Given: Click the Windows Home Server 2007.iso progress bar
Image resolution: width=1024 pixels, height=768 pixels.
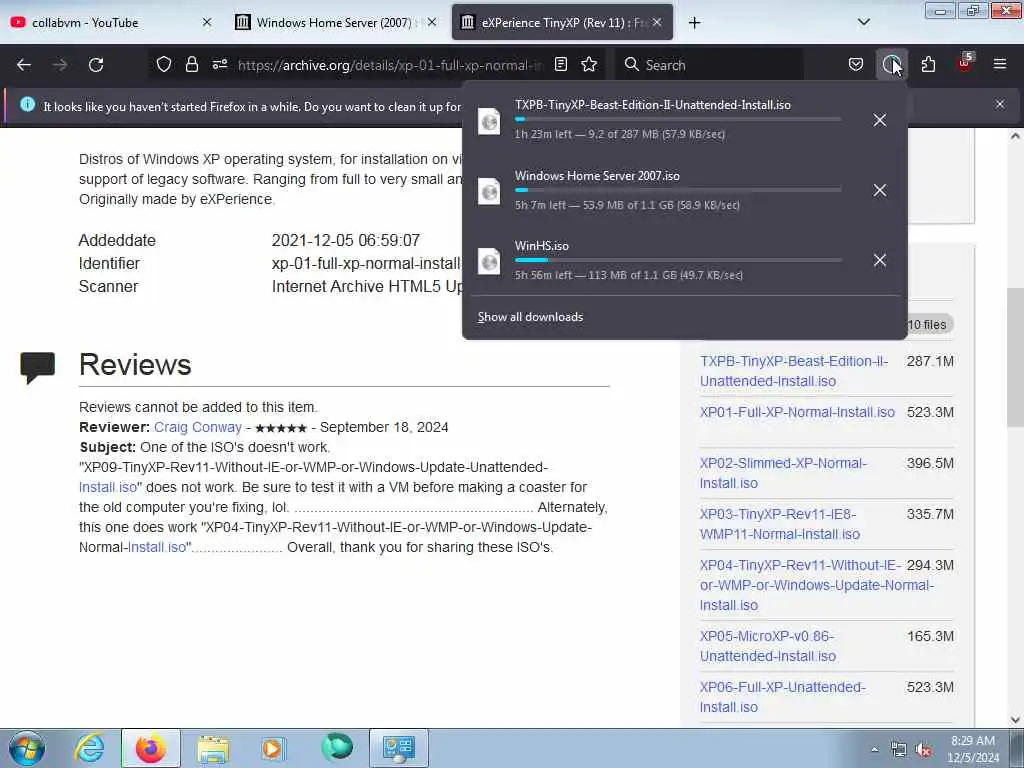Looking at the screenshot, I should click(678, 189).
